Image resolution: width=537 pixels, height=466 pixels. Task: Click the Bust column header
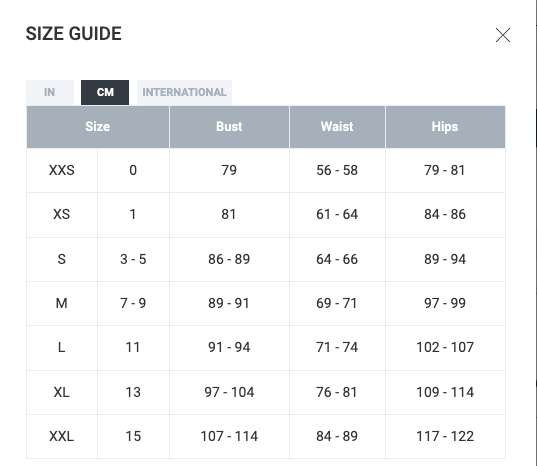(x=229, y=127)
